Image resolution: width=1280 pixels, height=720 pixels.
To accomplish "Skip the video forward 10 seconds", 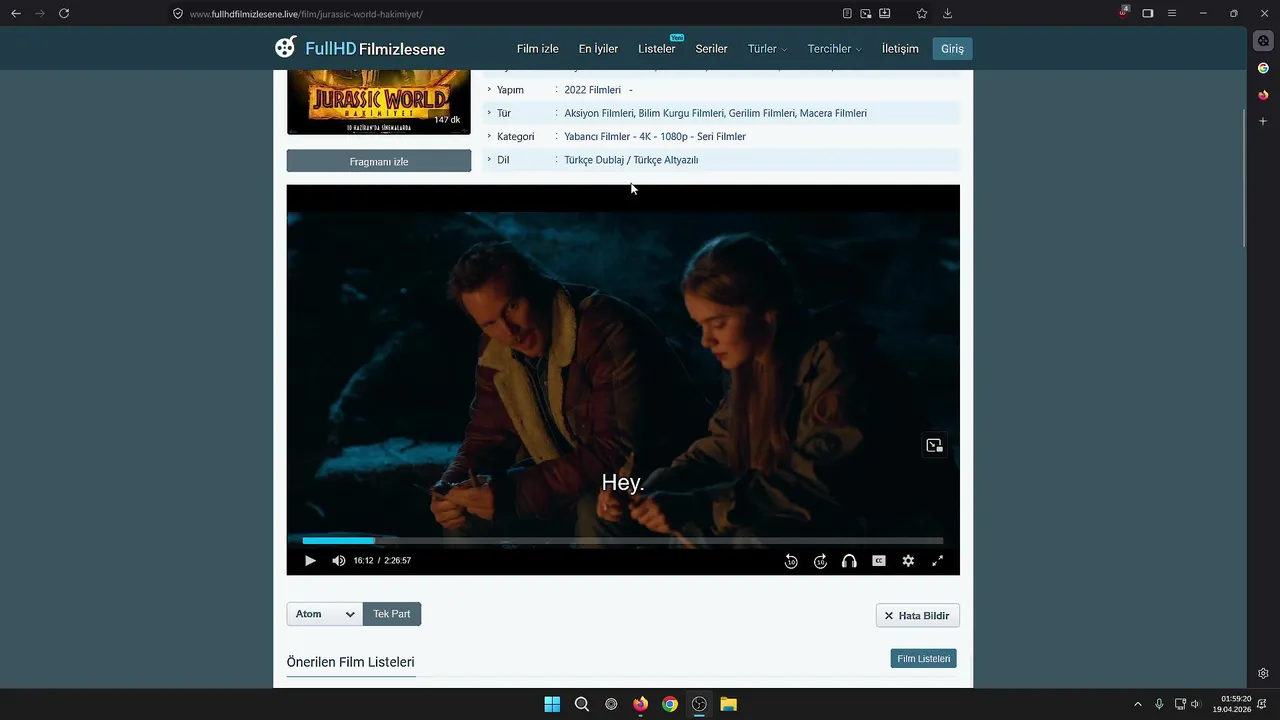I will point(820,561).
